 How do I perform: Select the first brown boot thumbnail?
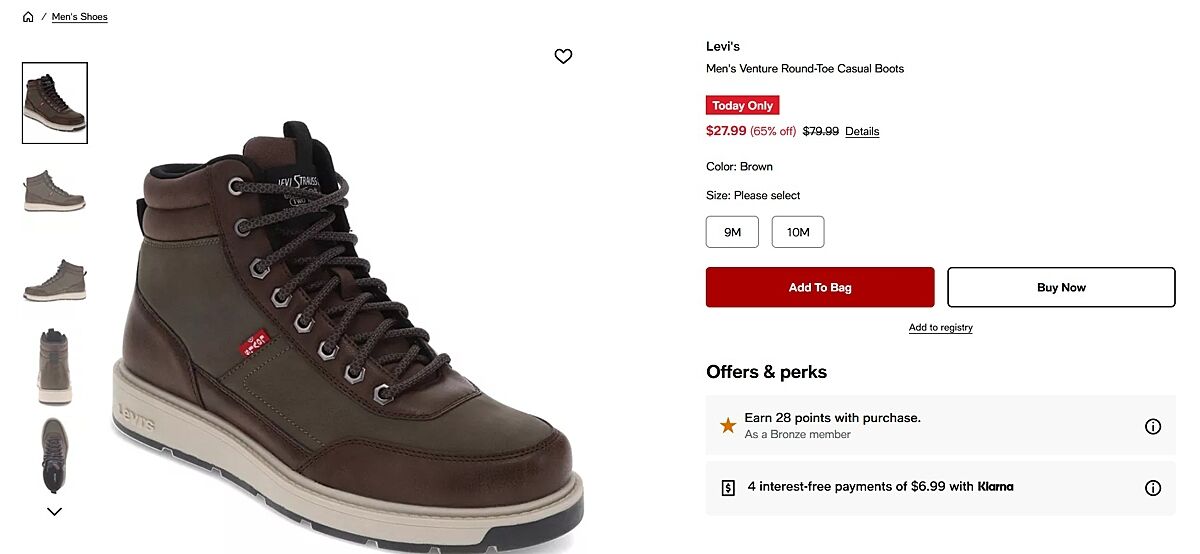pos(55,103)
